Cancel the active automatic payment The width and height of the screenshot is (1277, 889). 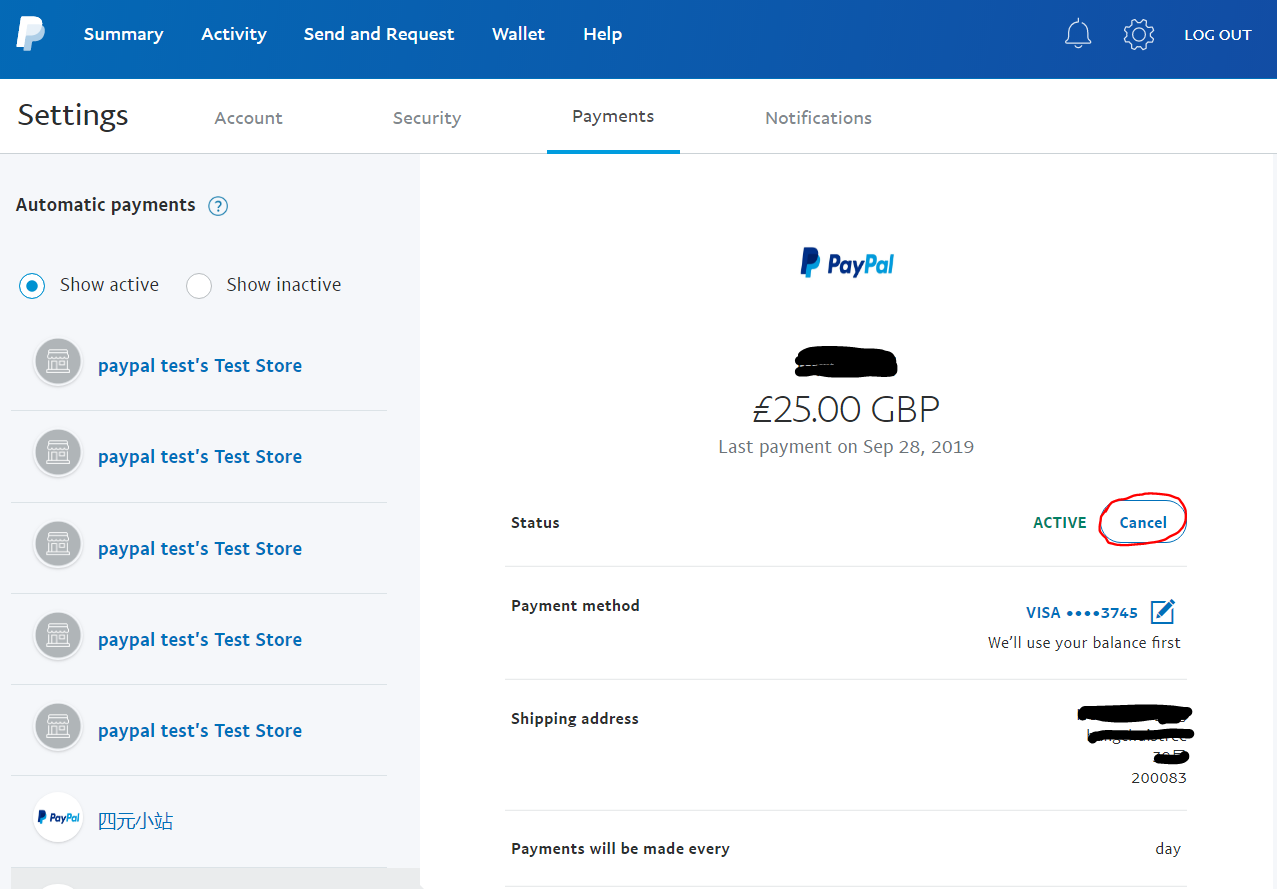1143,522
